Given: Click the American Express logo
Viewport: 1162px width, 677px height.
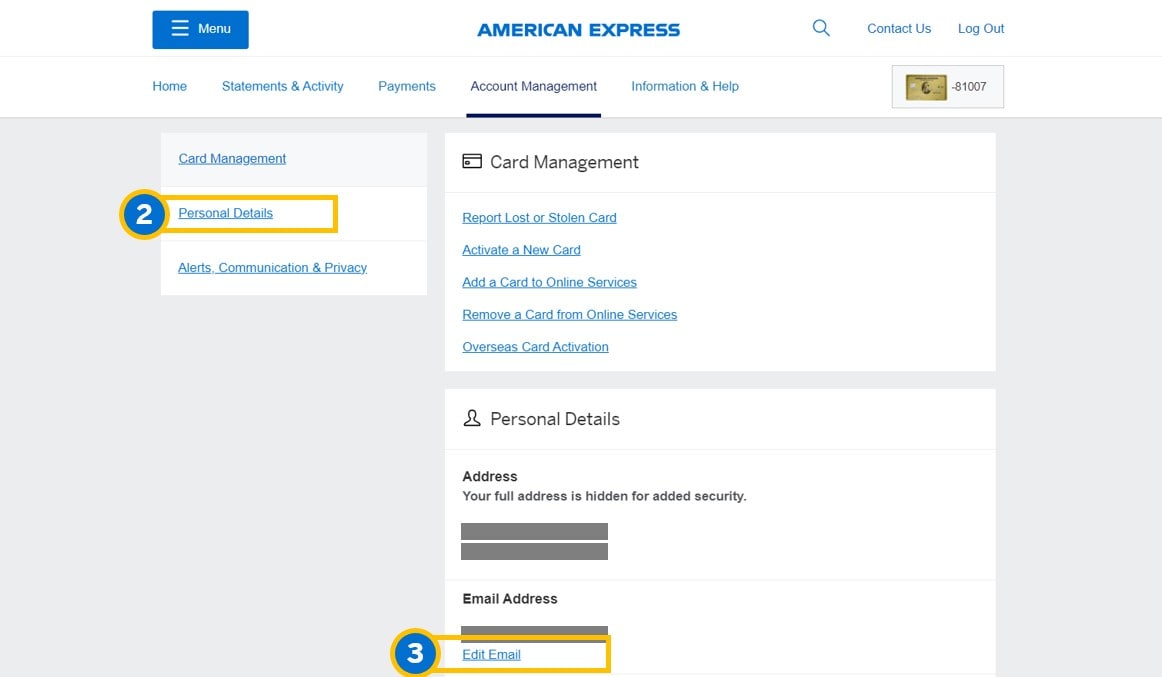Looking at the screenshot, I should (x=578, y=29).
